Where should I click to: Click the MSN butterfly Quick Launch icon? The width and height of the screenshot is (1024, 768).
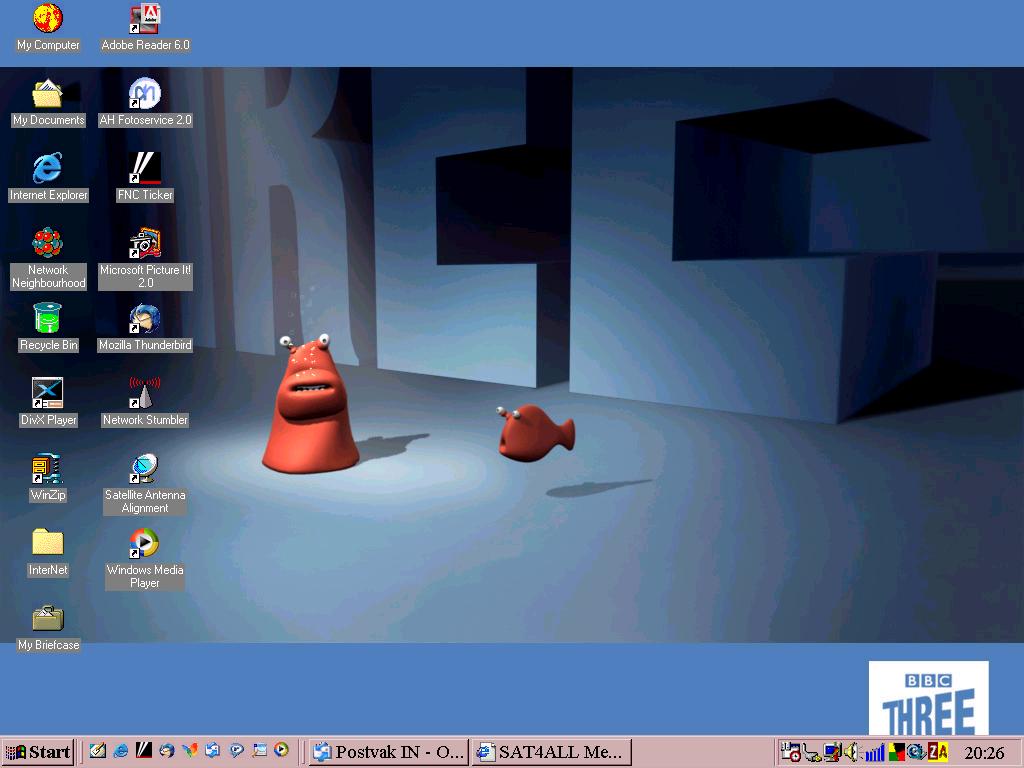[189, 751]
